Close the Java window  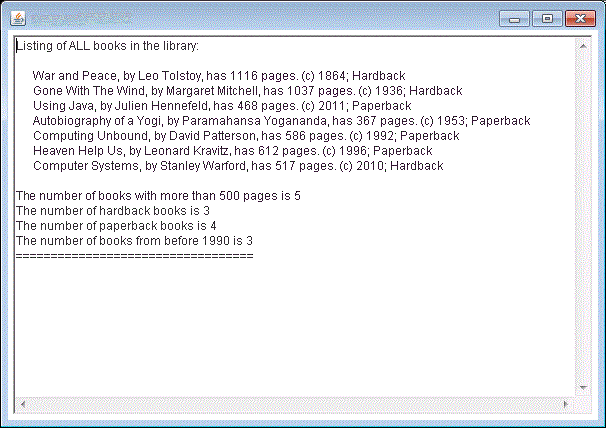[580, 19]
